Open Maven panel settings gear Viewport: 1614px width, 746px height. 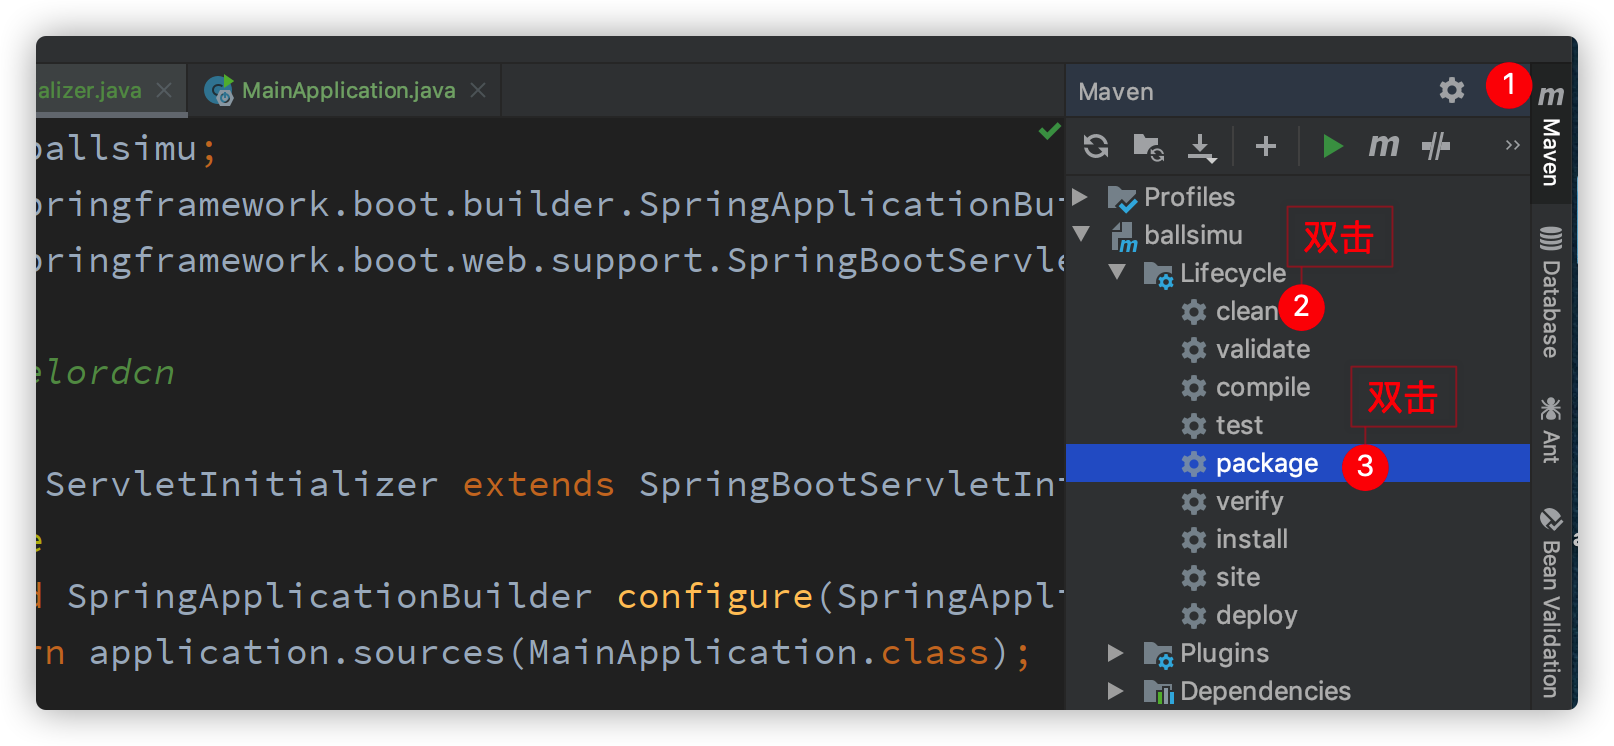pos(1452,90)
